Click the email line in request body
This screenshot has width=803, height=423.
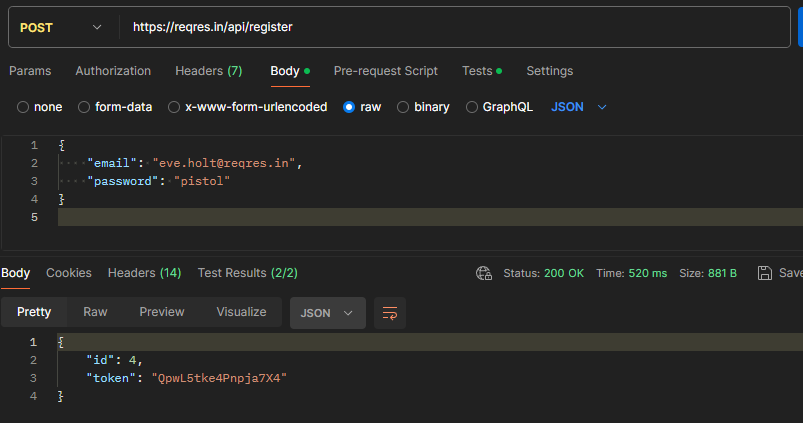pyautogui.click(x=195, y=163)
